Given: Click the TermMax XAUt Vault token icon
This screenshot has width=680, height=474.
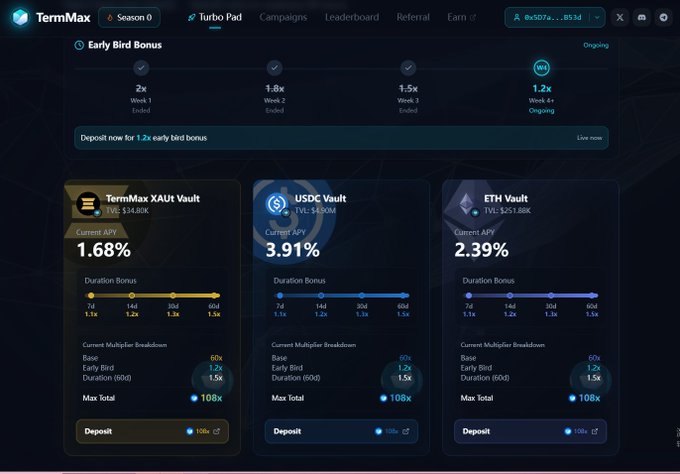Looking at the screenshot, I should point(88,203).
